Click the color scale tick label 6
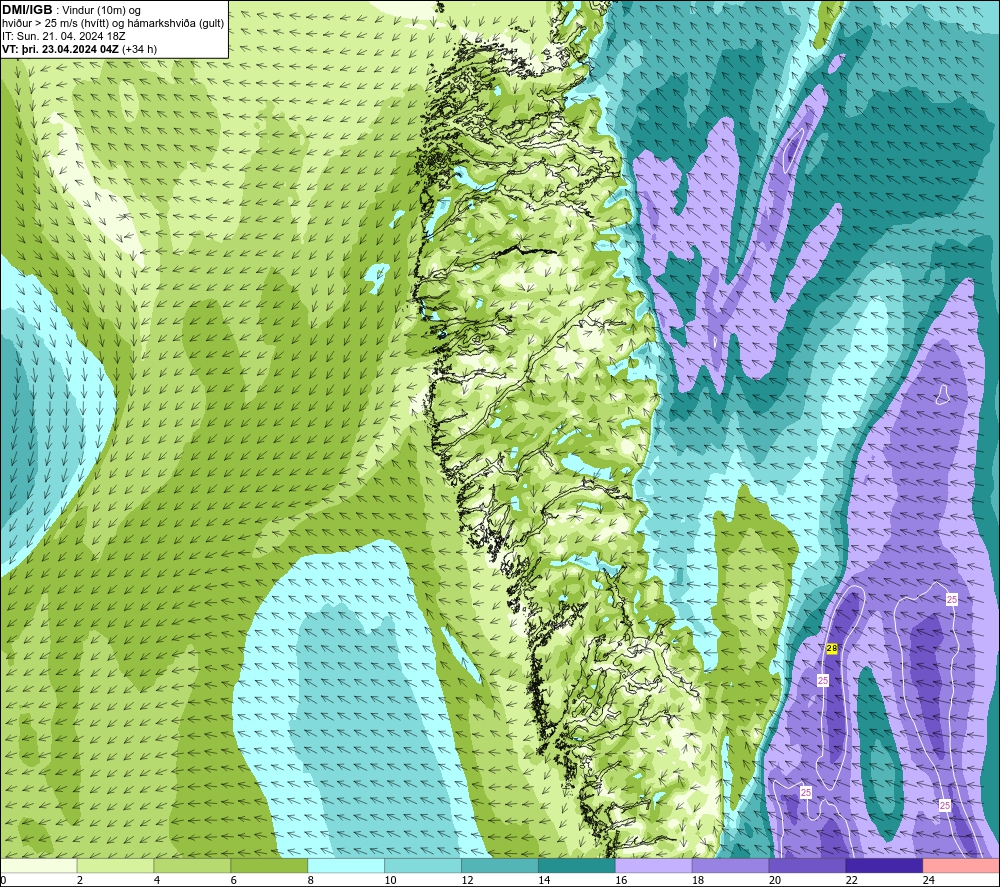1000x887 pixels. 233,880
